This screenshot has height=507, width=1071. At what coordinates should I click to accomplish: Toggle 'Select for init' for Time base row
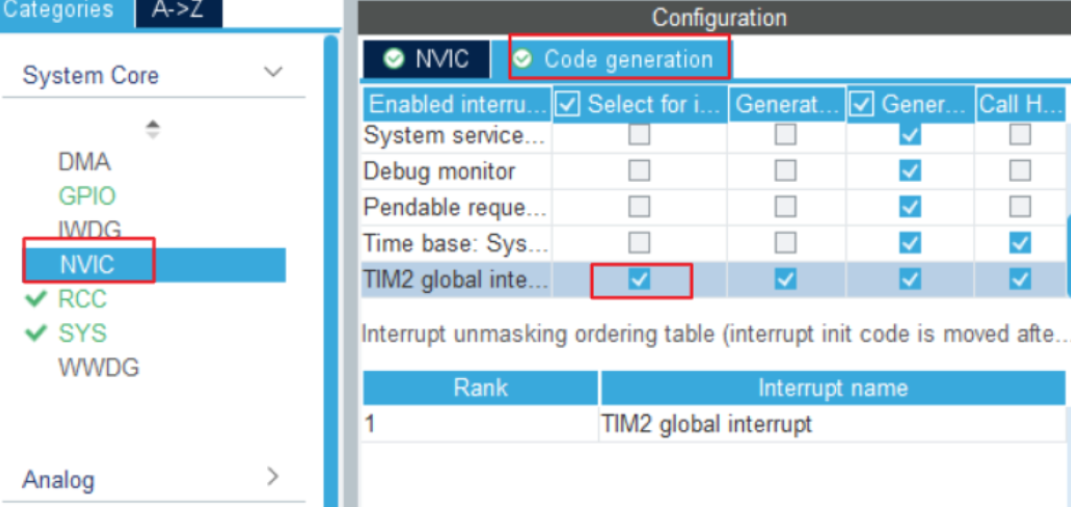coord(639,241)
